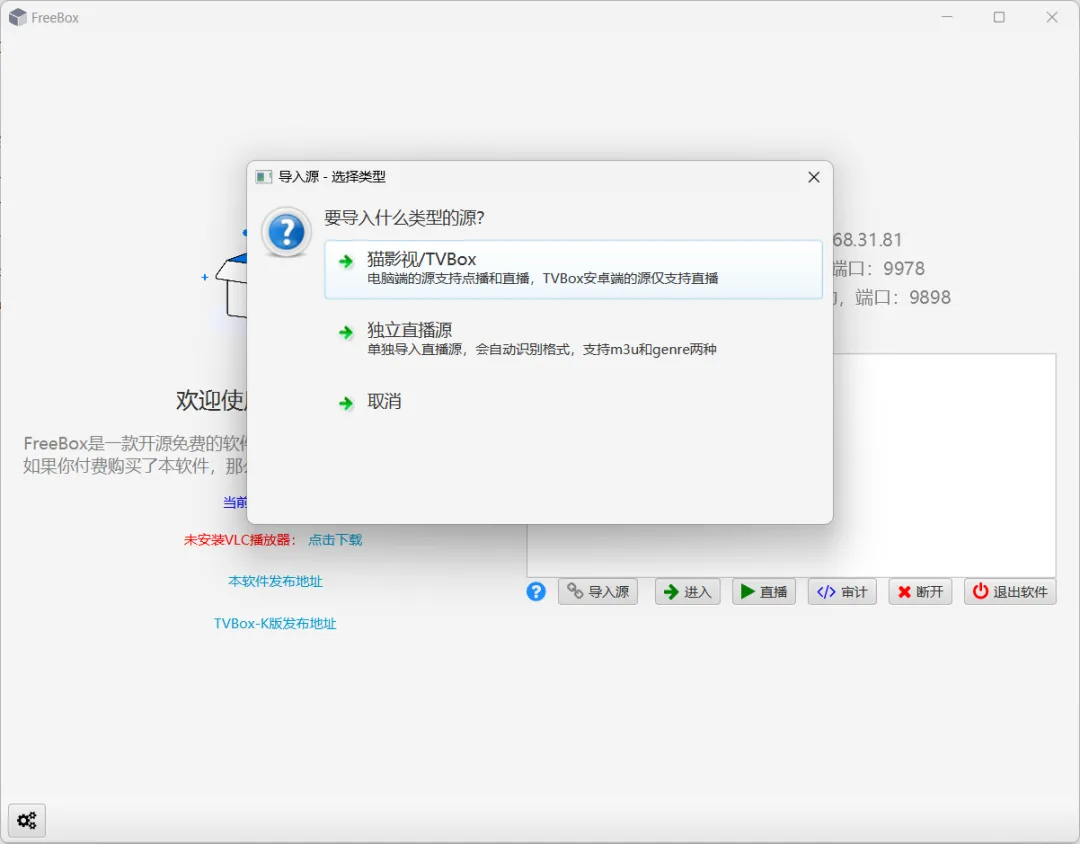The width and height of the screenshot is (1080, 844).
Task: Close the 导入源 - 选择类型 dialog
Action: point(813,177)
